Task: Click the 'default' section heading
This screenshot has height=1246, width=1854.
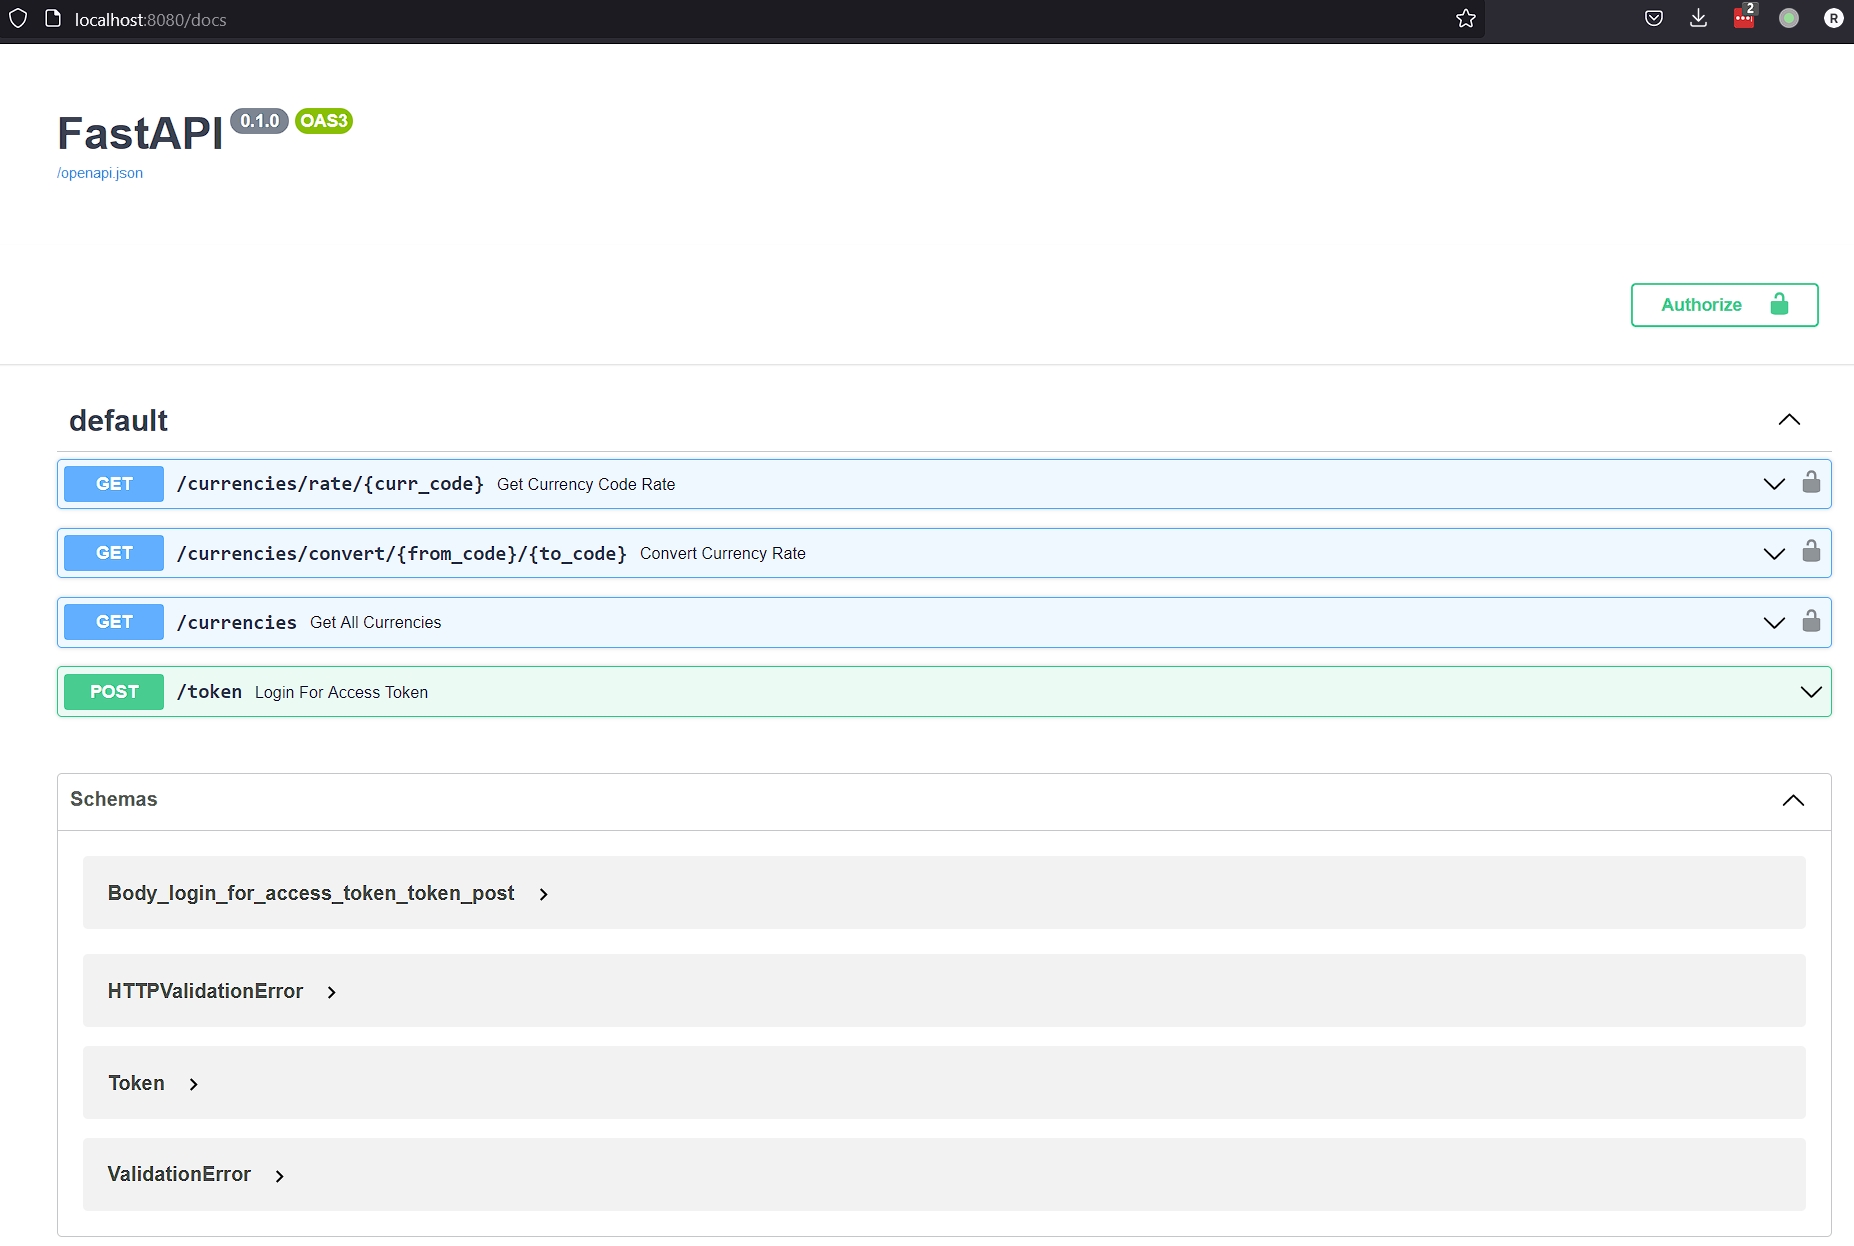Action: [118, 420]
